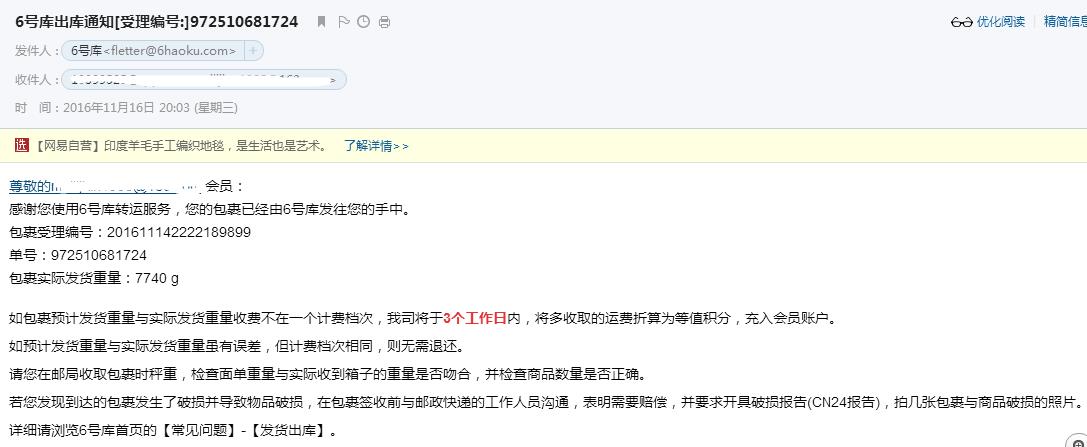Screen dimensions: 1087x447
Task: Flag this email with the flag icon
Action: pyautogui.click(x=343, y=22)
